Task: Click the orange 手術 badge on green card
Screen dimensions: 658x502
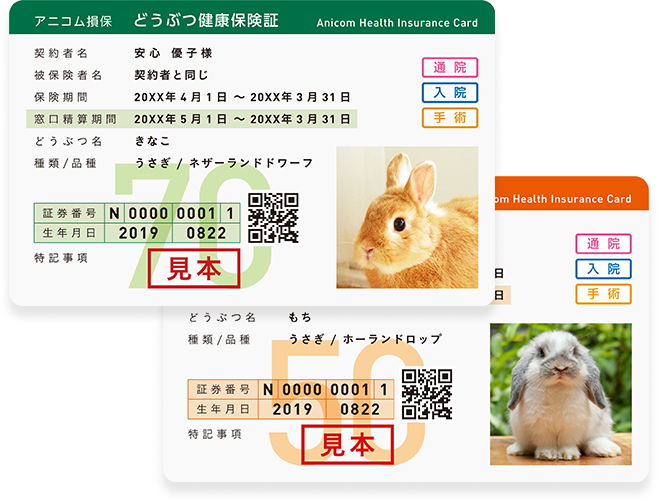Action: 450,118
